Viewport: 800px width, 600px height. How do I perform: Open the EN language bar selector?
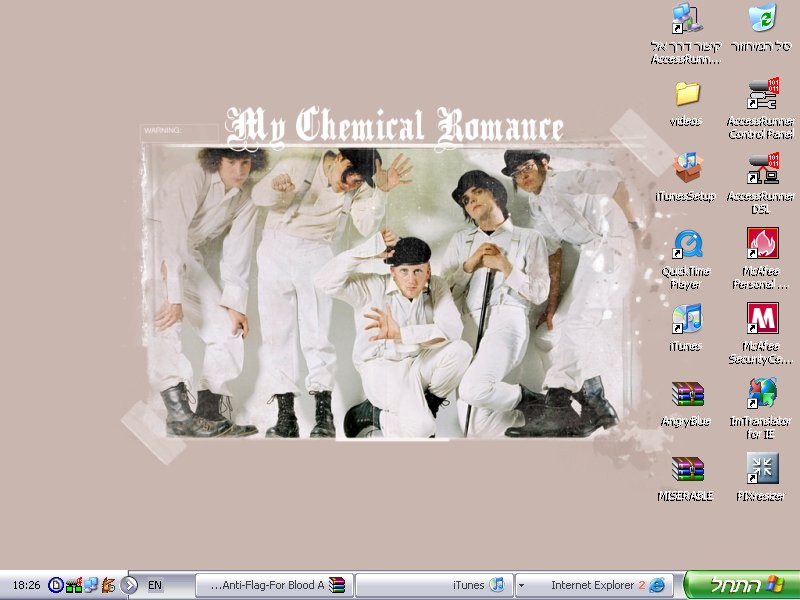155,585
